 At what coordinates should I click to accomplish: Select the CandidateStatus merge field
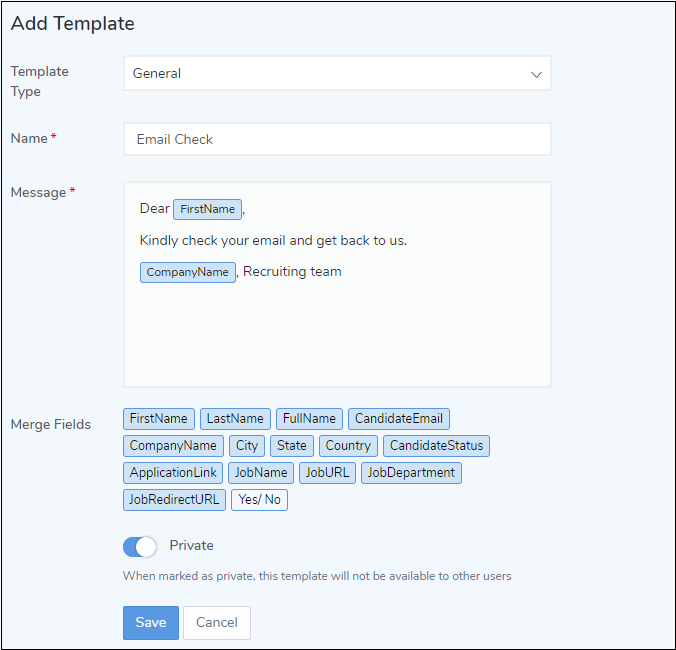point(436,446)
